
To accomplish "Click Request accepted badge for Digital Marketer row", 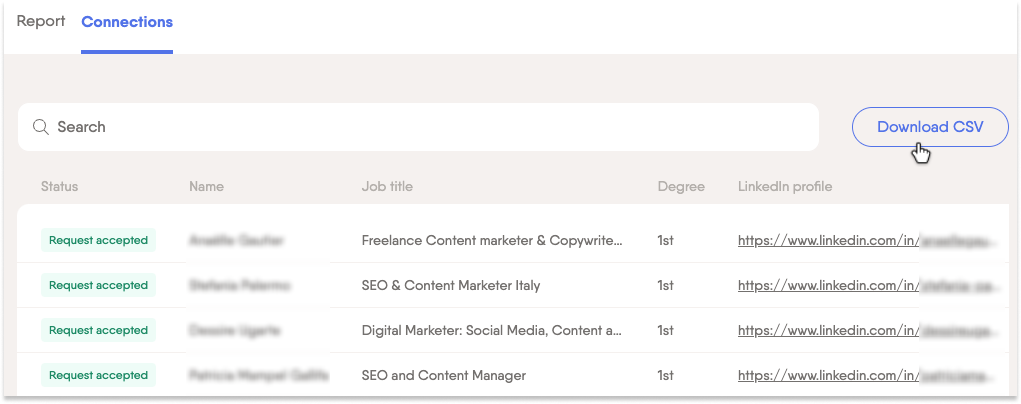I will [98, 330].
